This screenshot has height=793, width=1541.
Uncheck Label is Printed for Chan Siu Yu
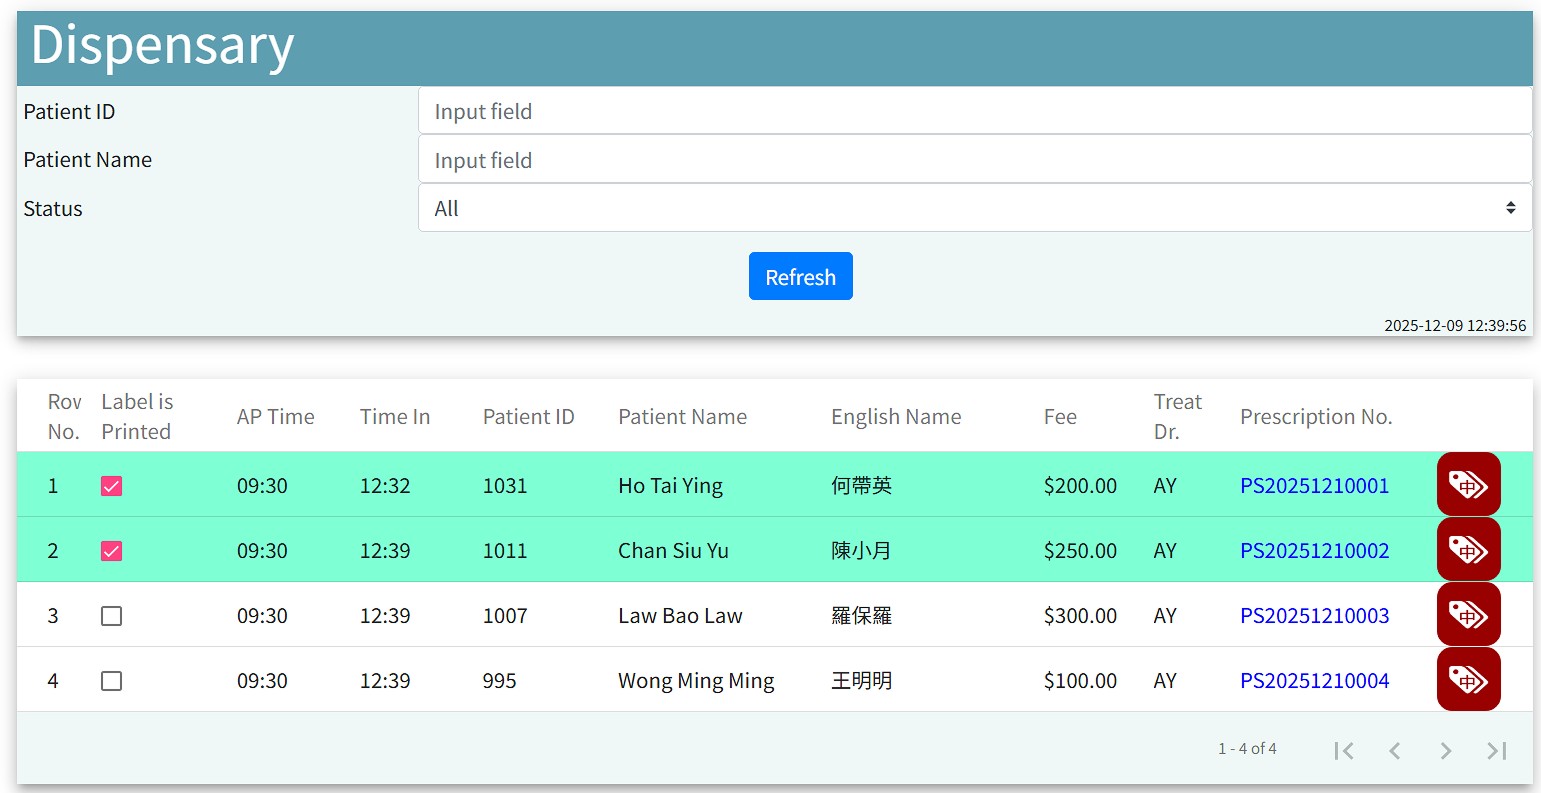click(112, 551)
